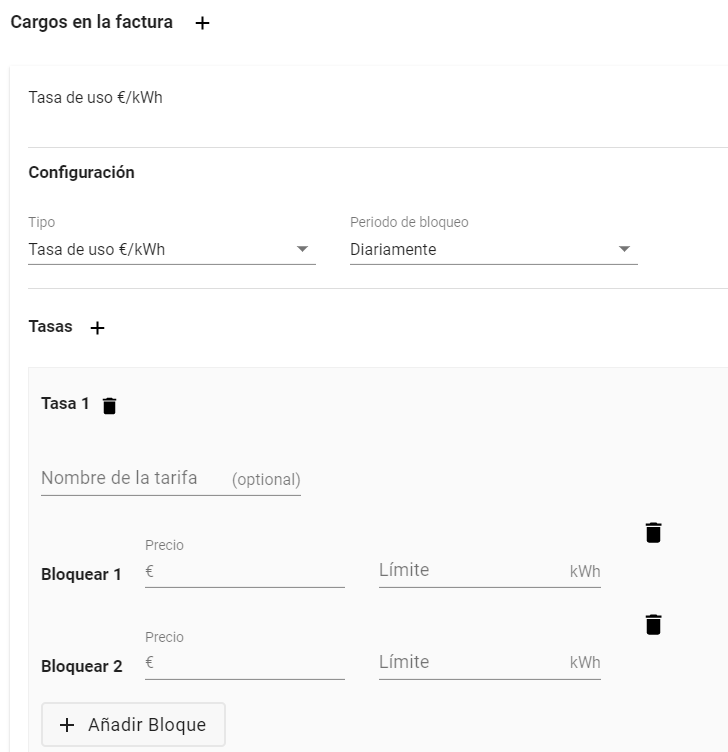The height and width of the screenshot is (752, 728).
Task: Click the Límite field for Bloquear 1
Action: point(490,571)
